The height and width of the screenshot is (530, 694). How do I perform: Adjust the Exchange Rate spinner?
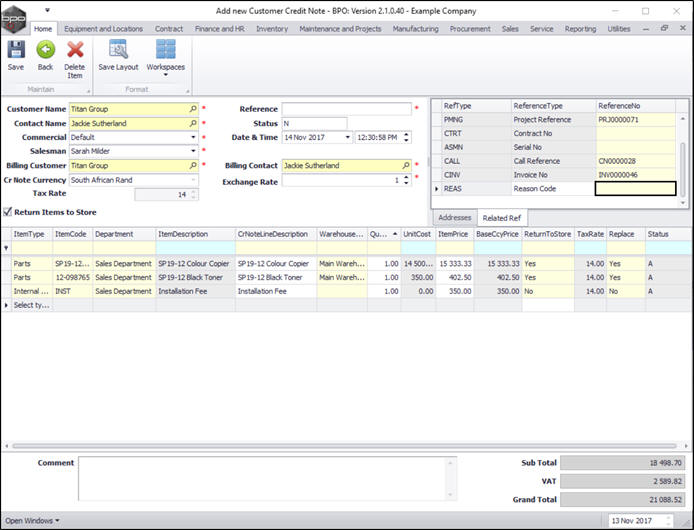coord(406,180)
